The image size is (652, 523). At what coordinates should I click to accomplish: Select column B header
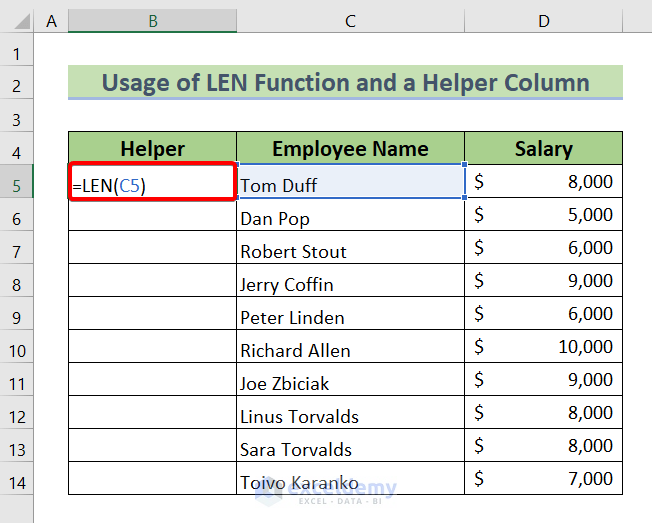152,20
